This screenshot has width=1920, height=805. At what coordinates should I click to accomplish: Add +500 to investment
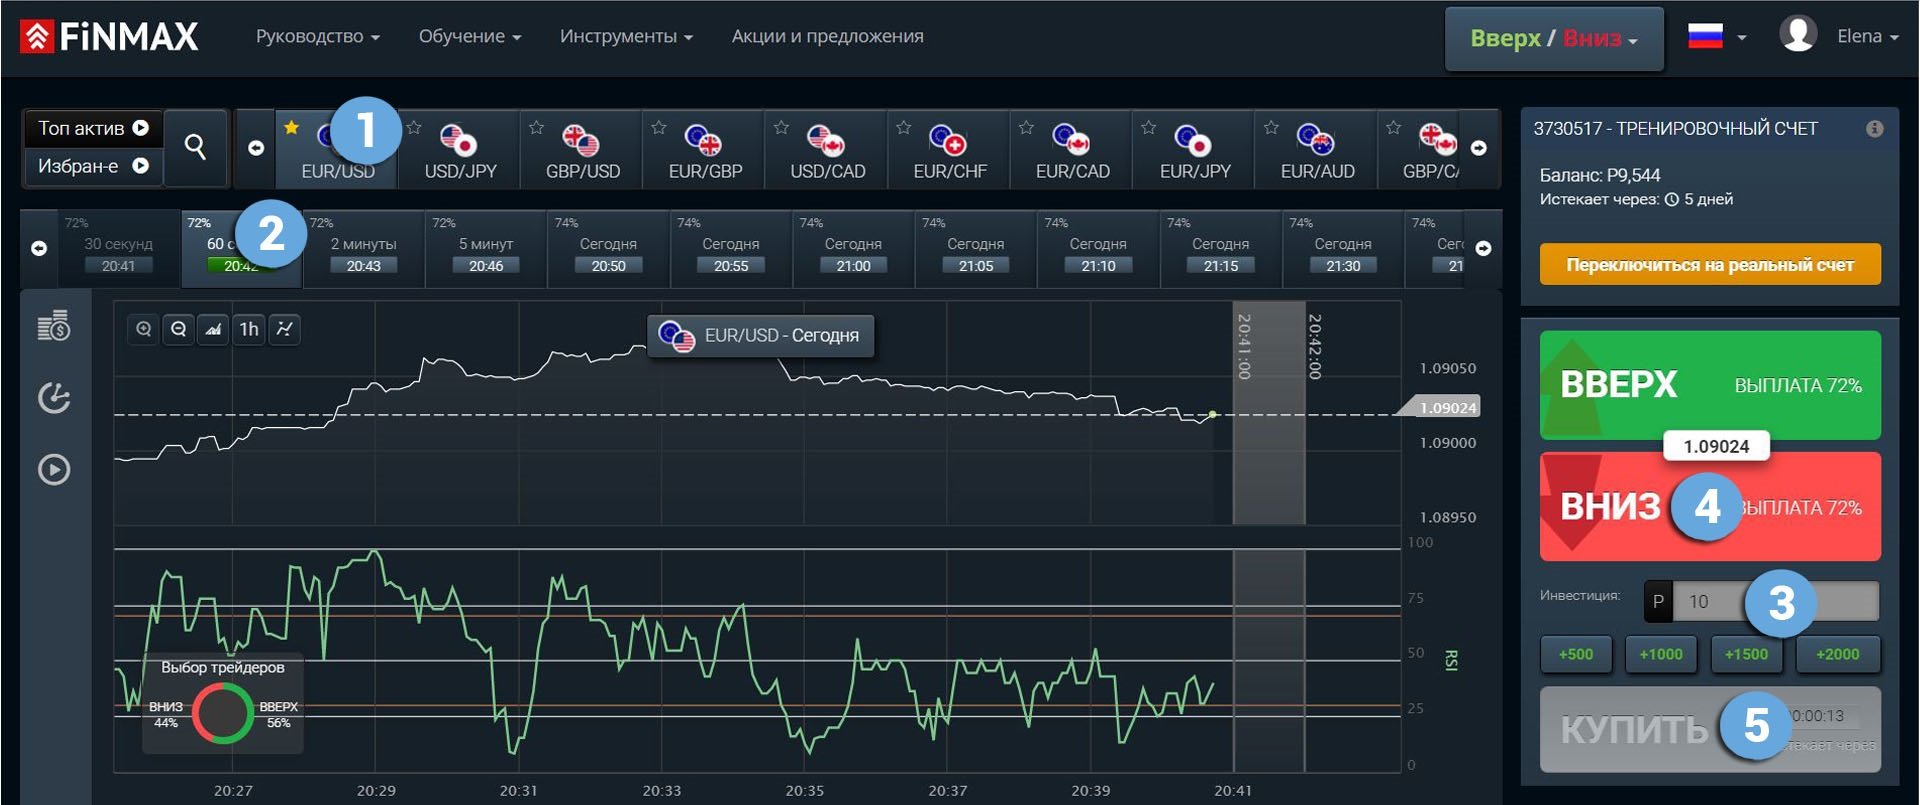(1576, 654)
